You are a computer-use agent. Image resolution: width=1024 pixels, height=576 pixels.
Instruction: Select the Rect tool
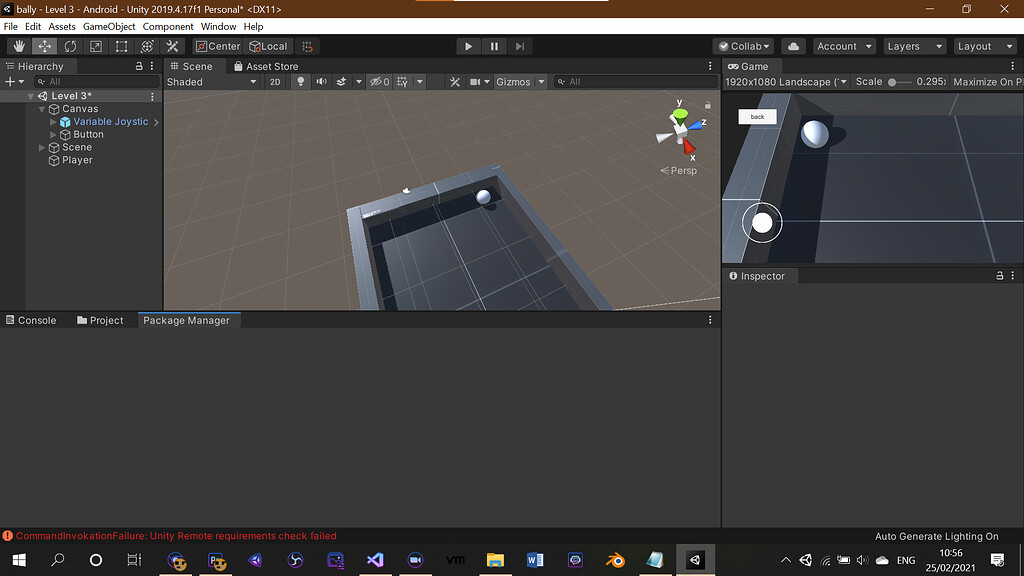[121, 46]
